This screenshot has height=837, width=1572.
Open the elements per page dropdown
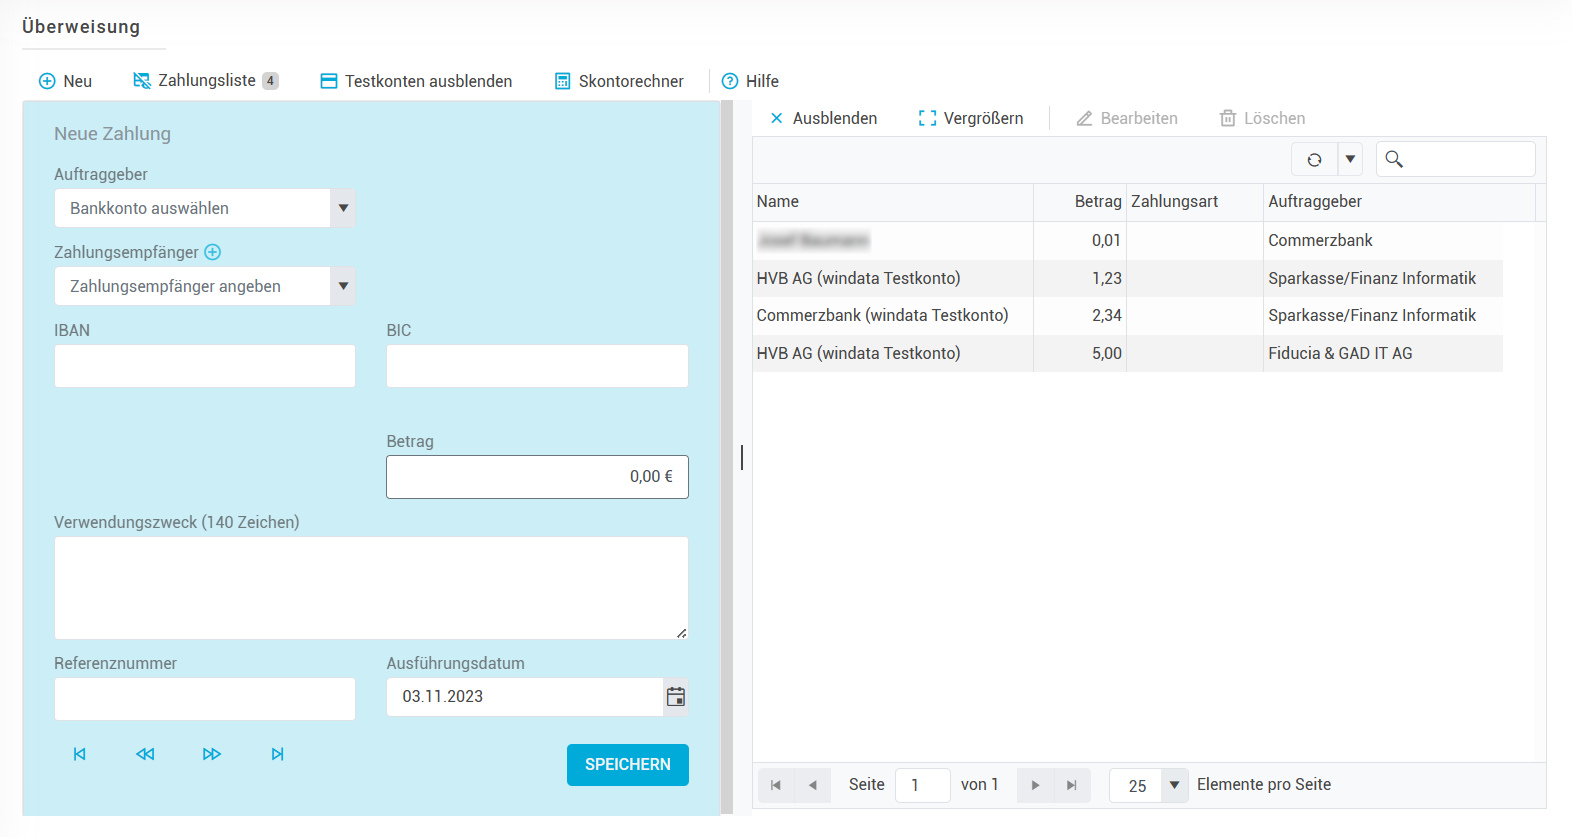(1174, 786)
